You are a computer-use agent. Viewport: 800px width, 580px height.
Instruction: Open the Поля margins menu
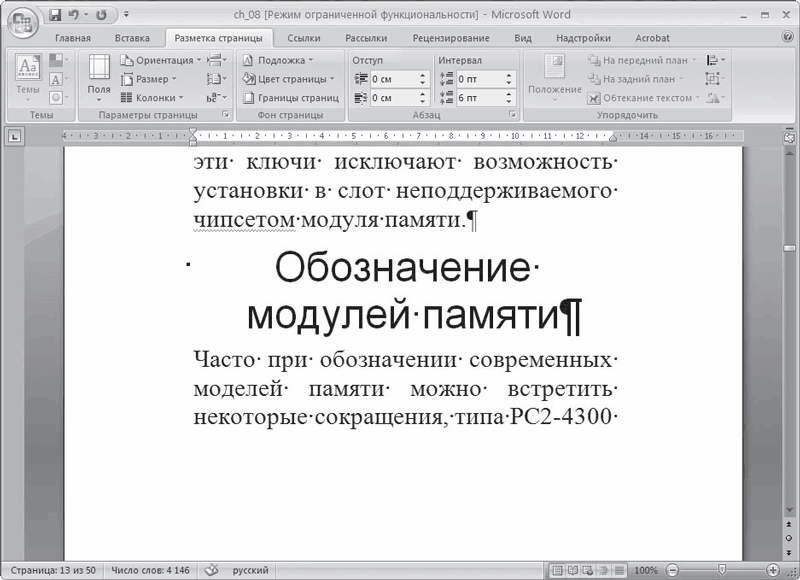click(99, 78)
